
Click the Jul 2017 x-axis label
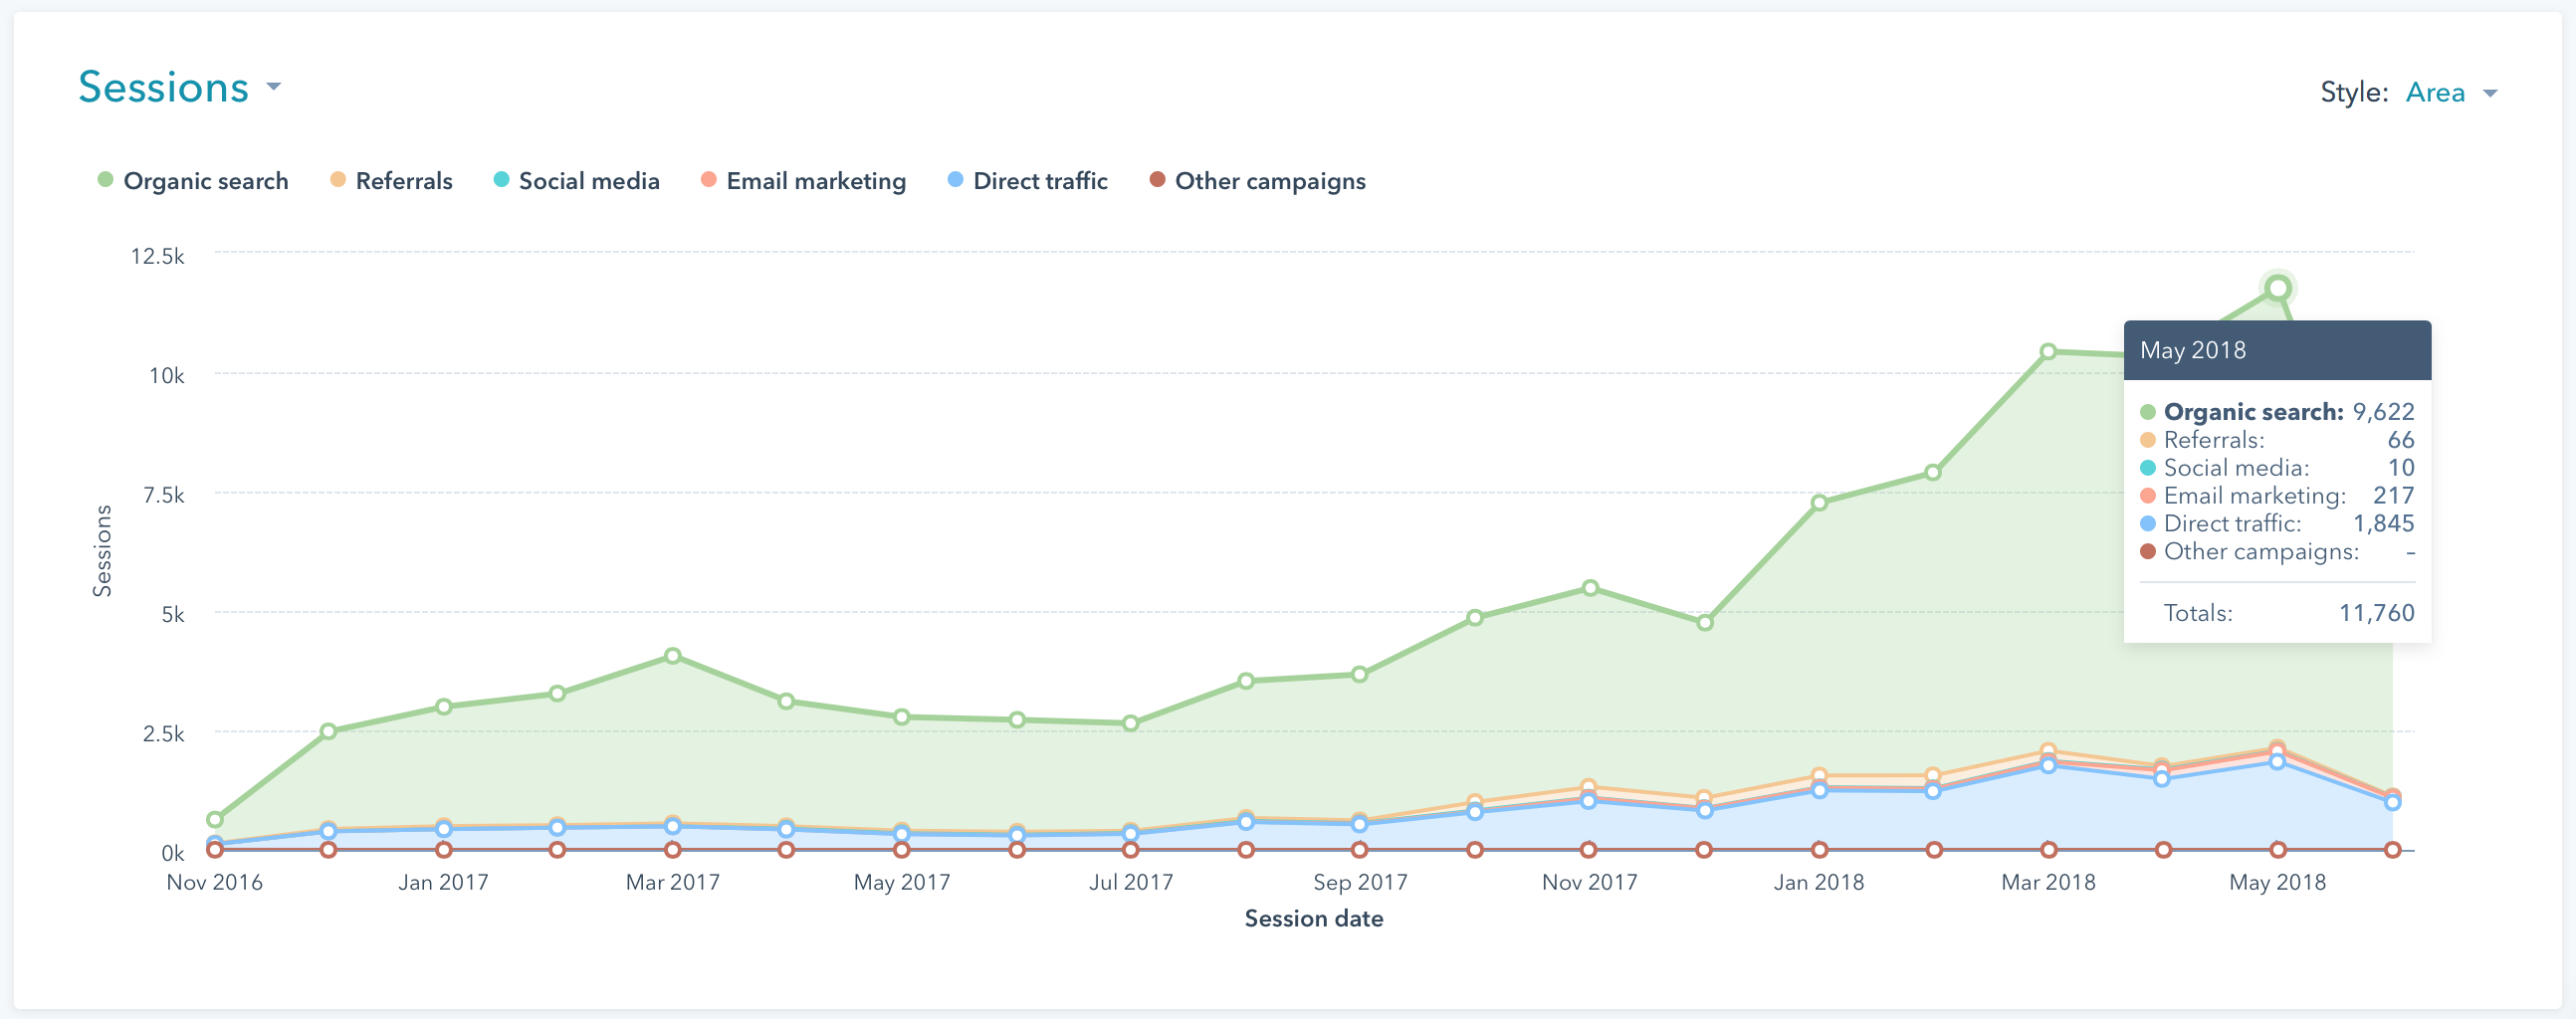click(1131, 882)
